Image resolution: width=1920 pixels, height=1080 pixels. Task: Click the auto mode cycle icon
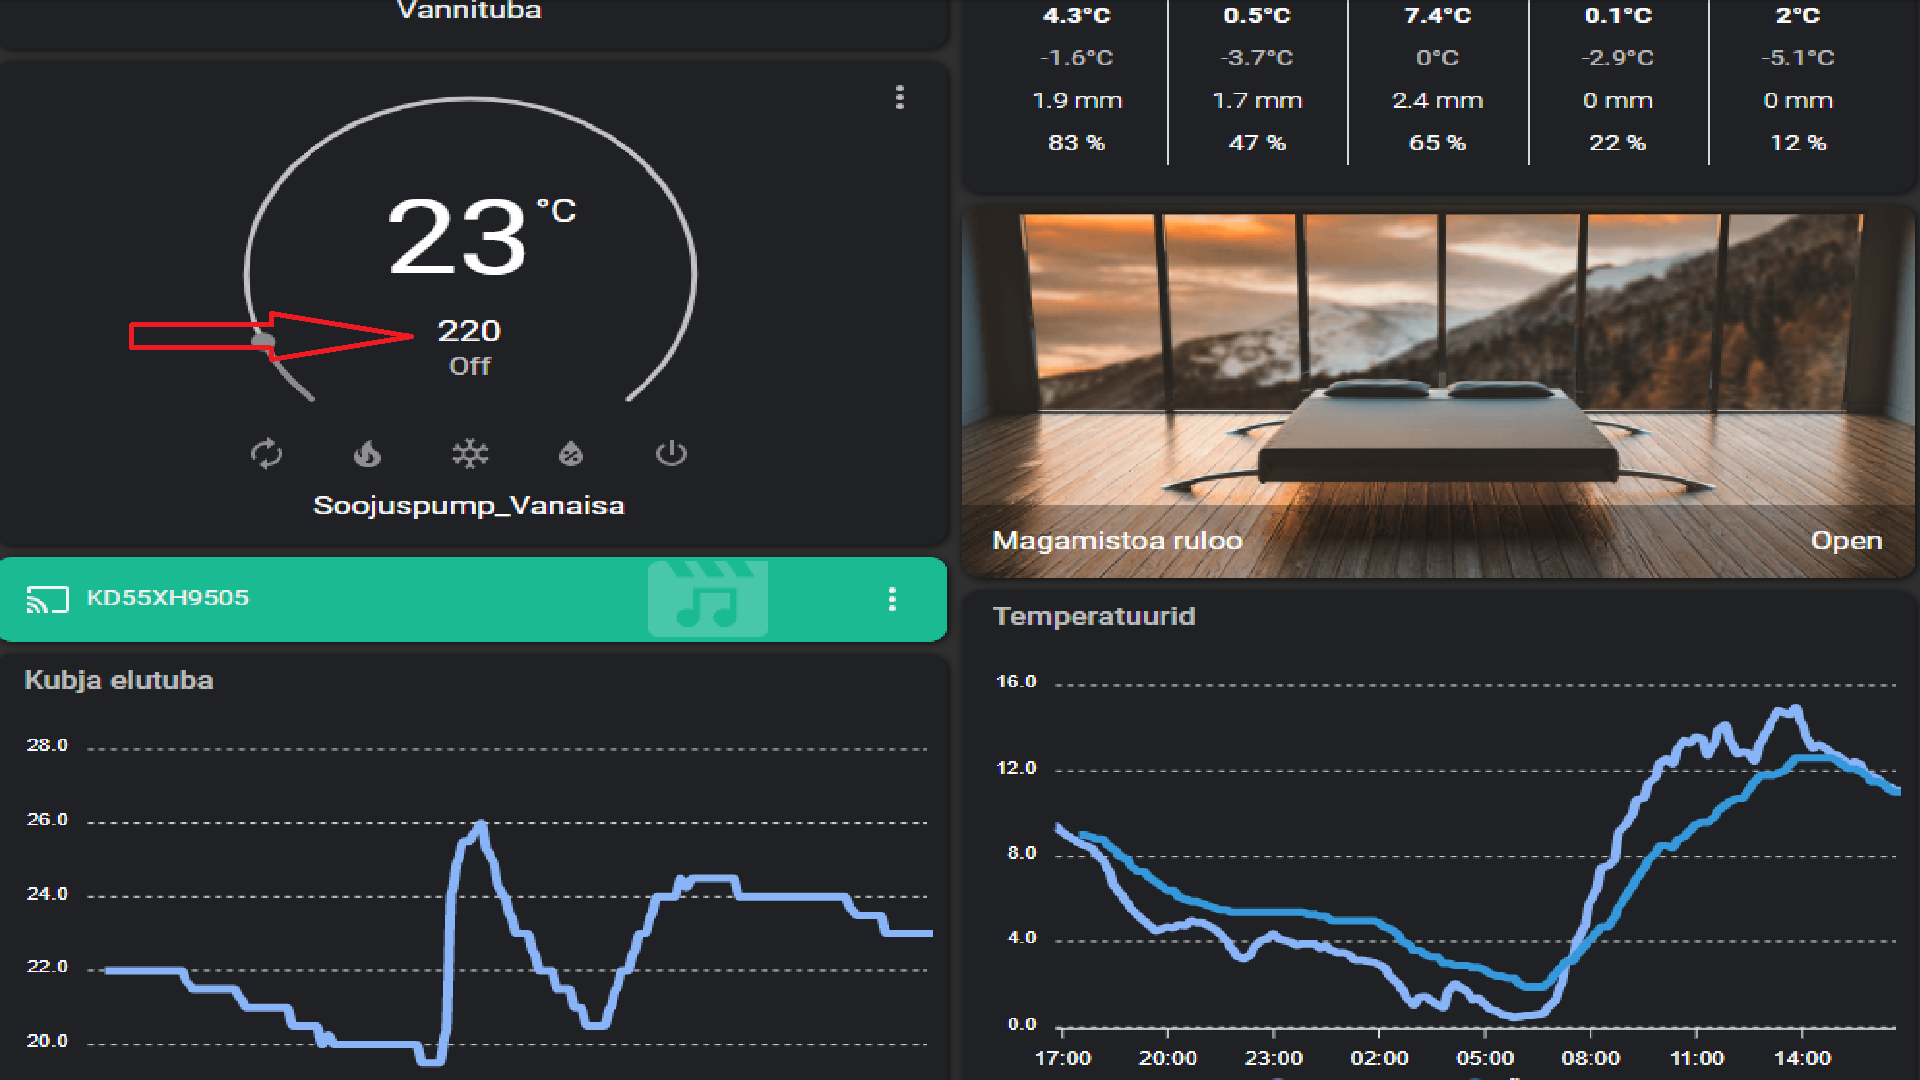(x=266, y=453)
